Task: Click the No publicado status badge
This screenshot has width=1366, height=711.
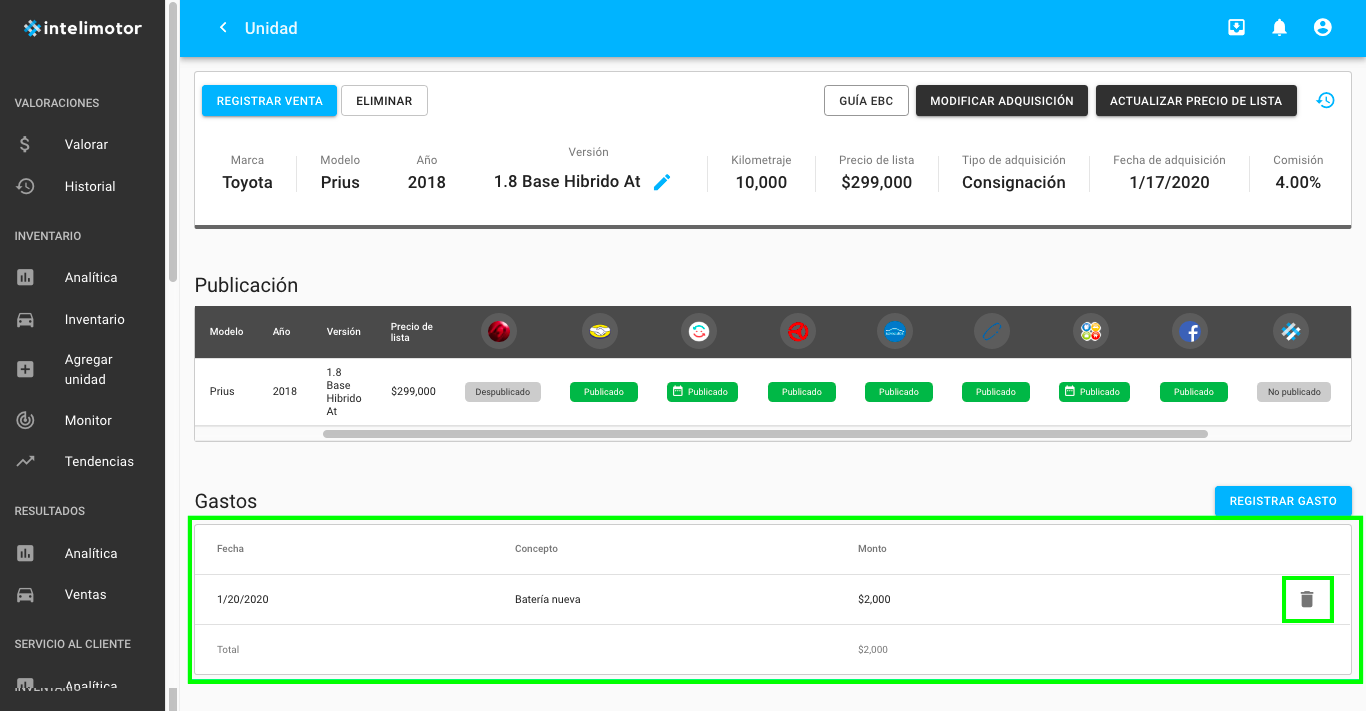Action: point(1294,392)
